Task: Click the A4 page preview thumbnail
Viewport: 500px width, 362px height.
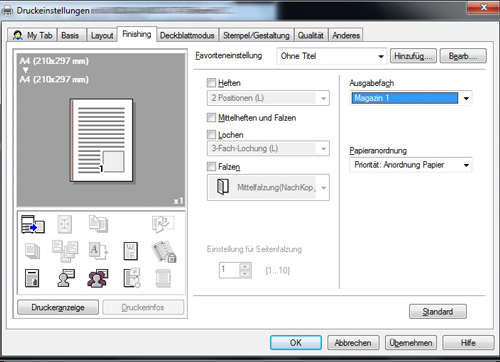Action: (101, 140)
